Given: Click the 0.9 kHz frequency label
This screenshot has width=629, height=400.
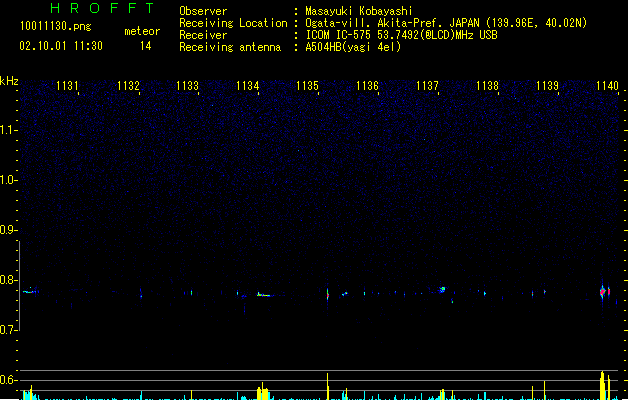Looking at the screenshot, I should coord(8,230).
